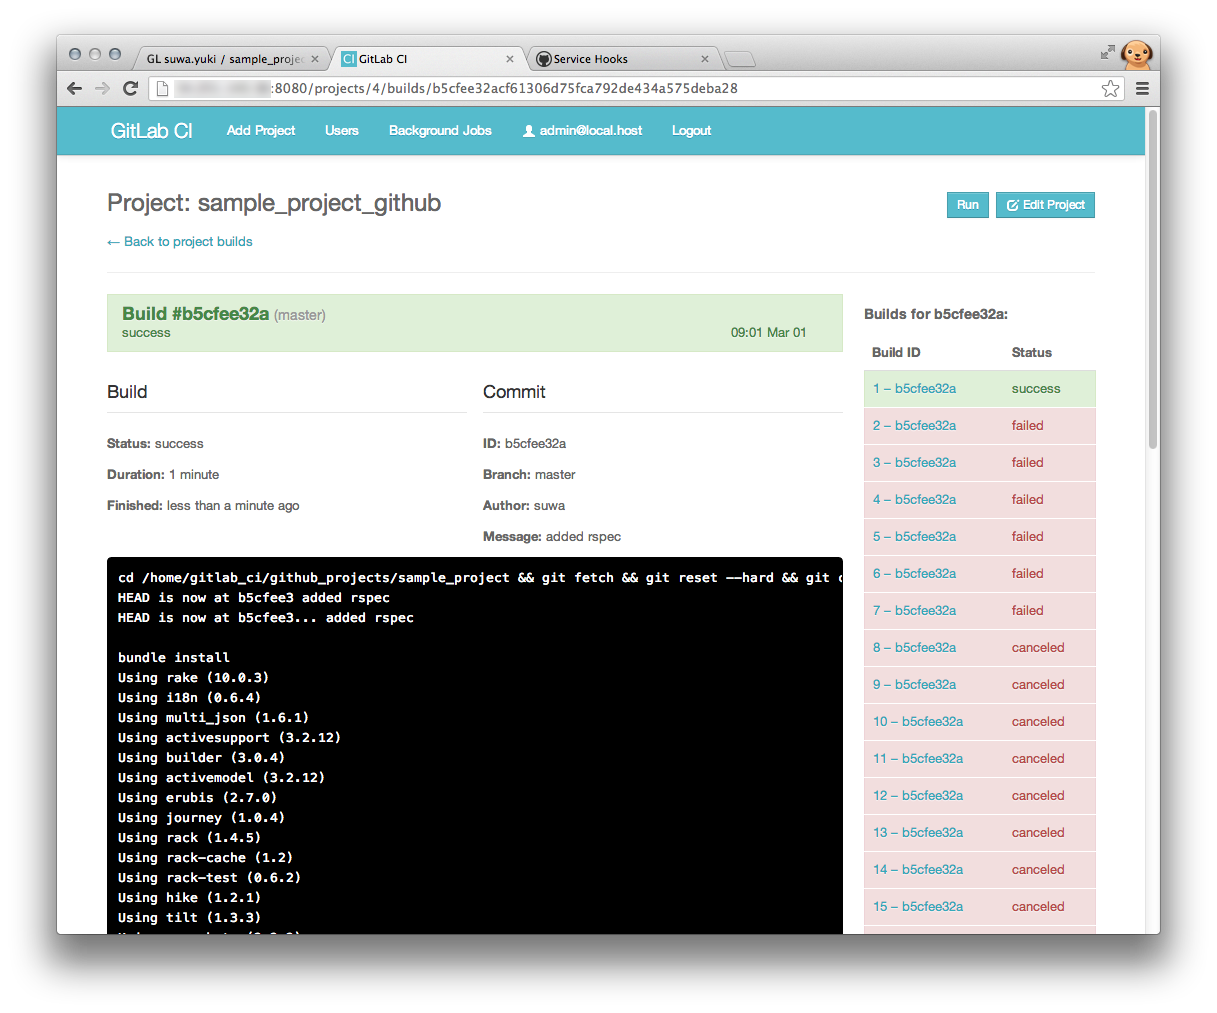Click the browser back arrow

click(x=74, y=88)
